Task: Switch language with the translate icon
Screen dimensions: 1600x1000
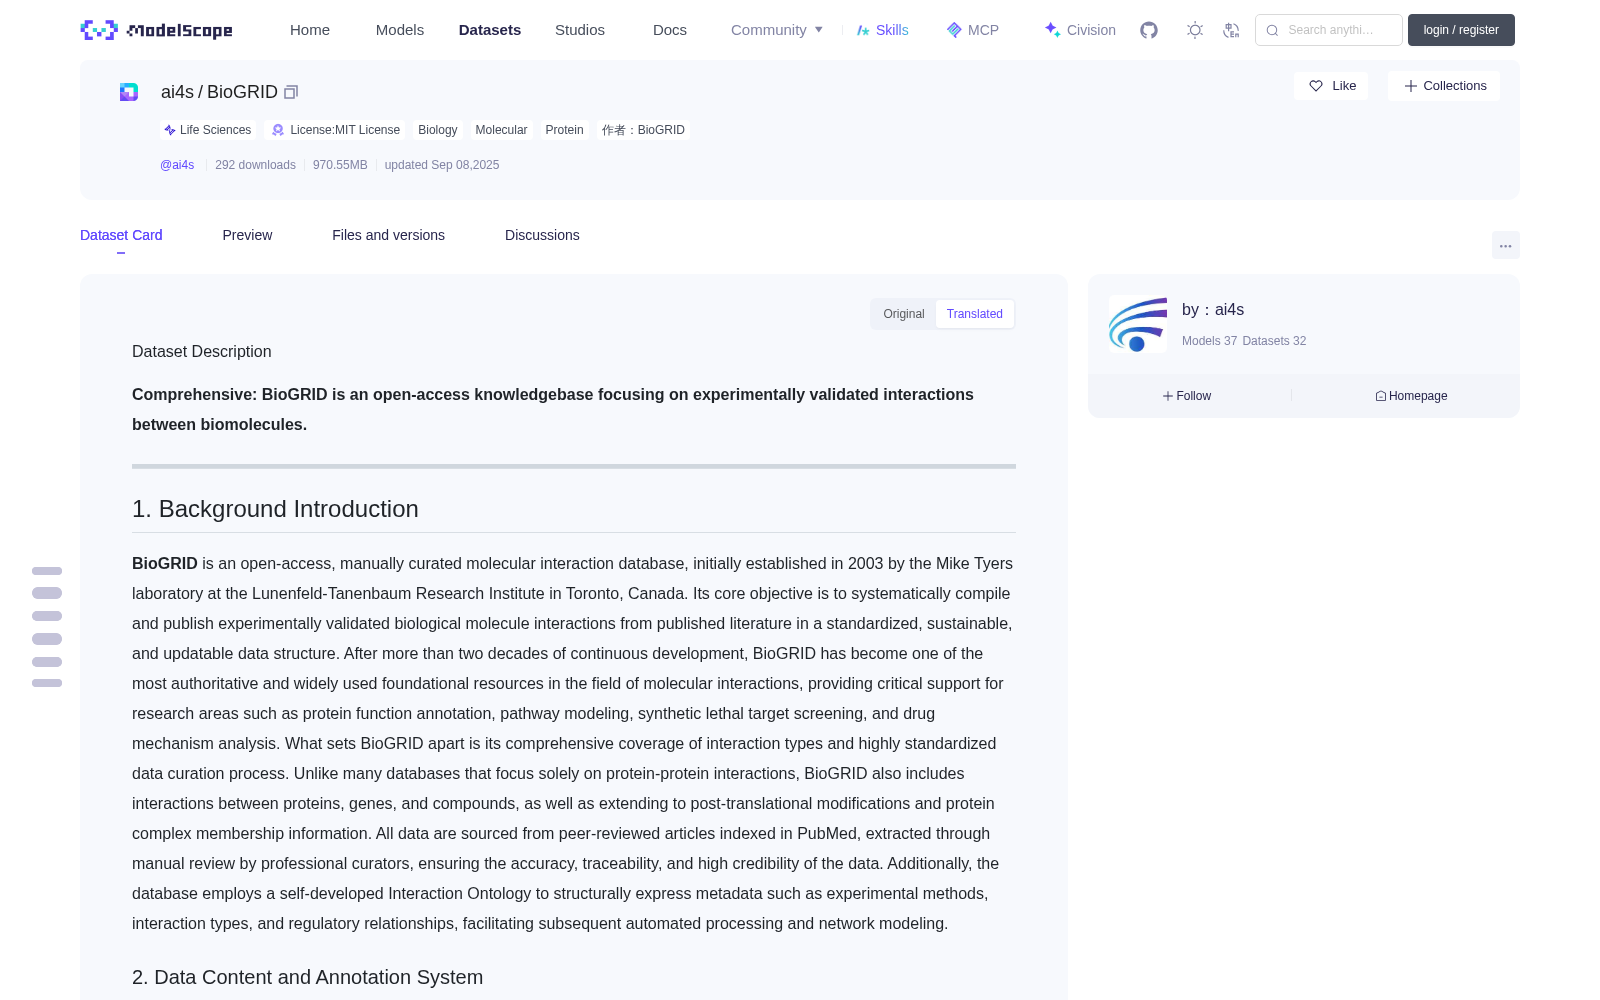Action: [x=1231, y=30]
